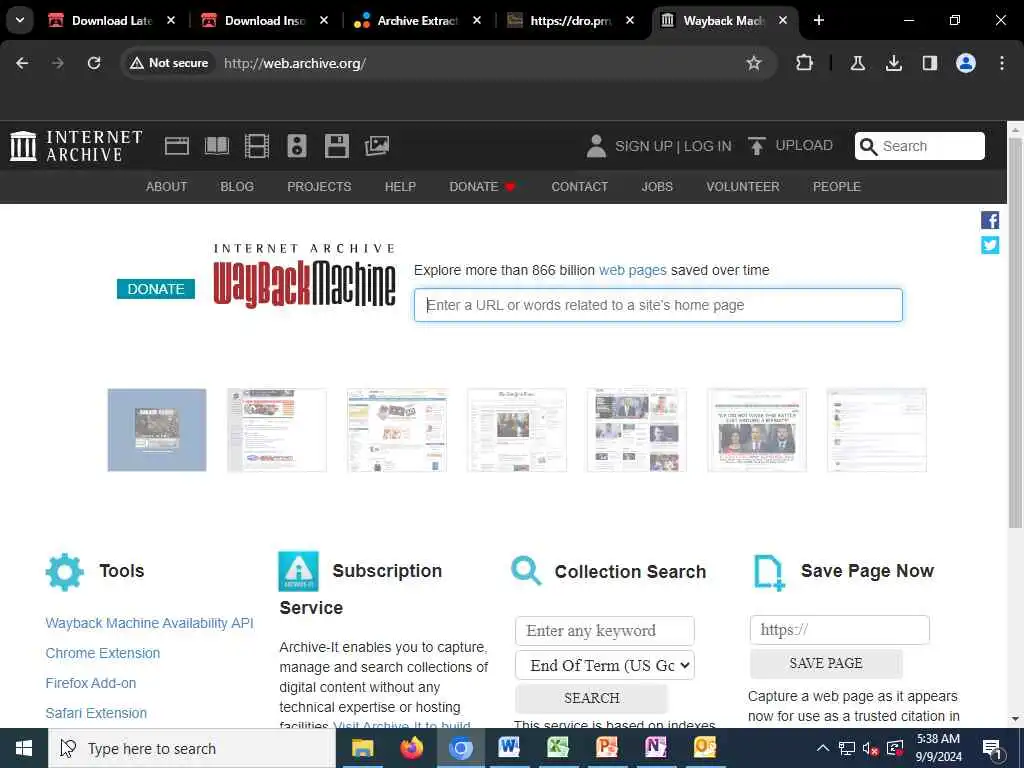Switch to the Download Late tab

tap(112, 20)
